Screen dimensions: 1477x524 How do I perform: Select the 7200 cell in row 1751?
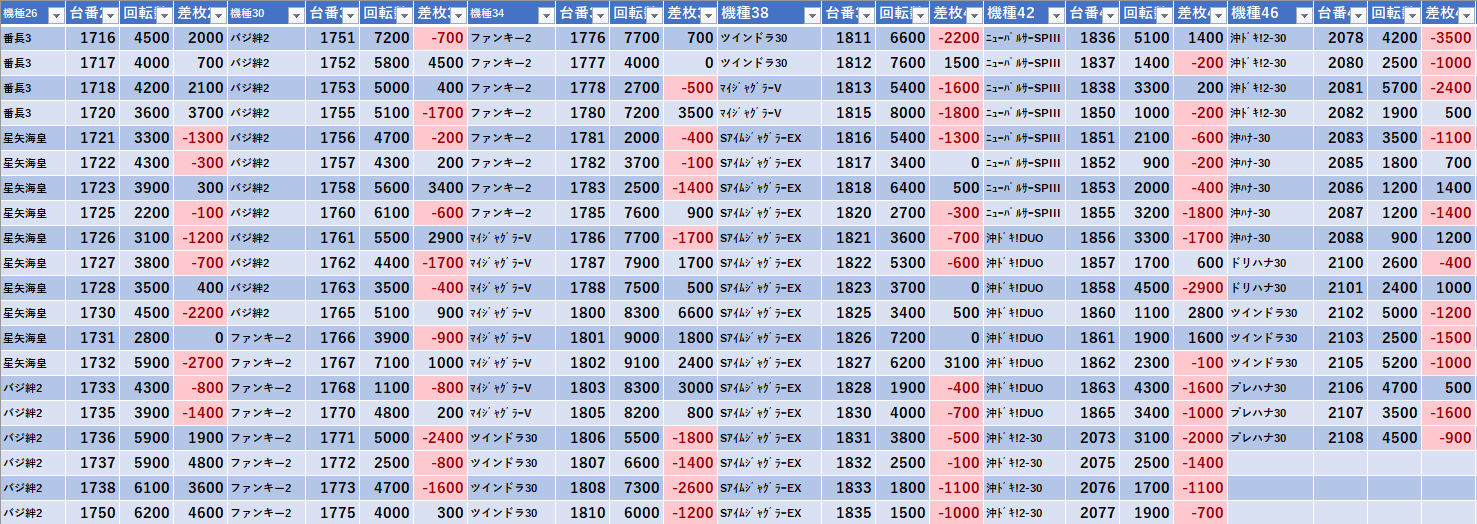coord(386,38)
